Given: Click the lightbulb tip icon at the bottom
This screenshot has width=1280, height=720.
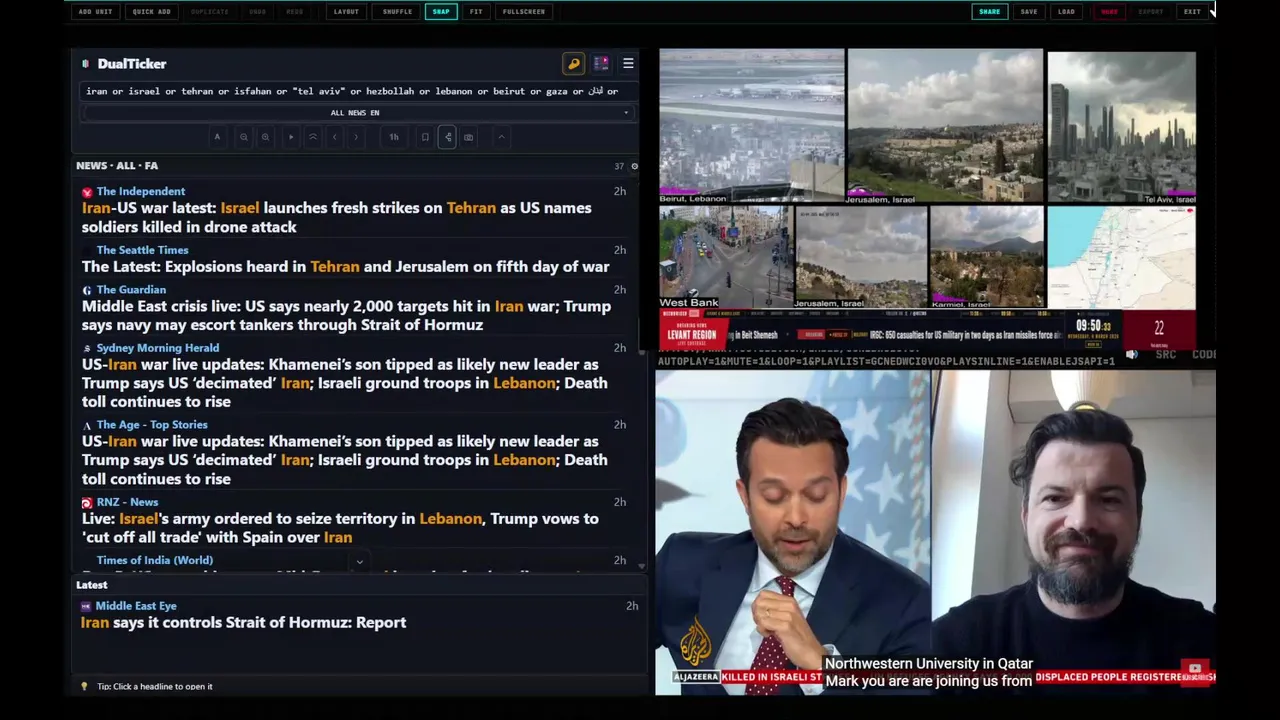Looking at the screenshot, I should pyautogui.click(x=84, y=687).
